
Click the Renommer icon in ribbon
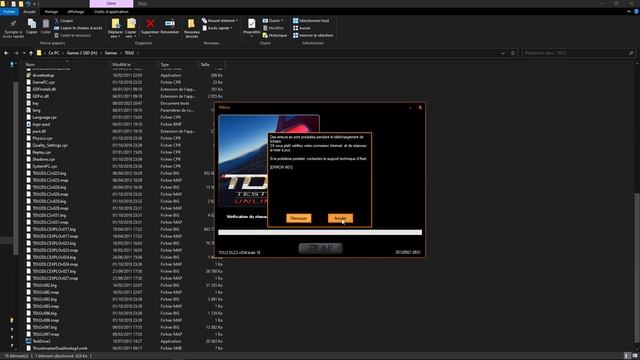click(169, 24)
